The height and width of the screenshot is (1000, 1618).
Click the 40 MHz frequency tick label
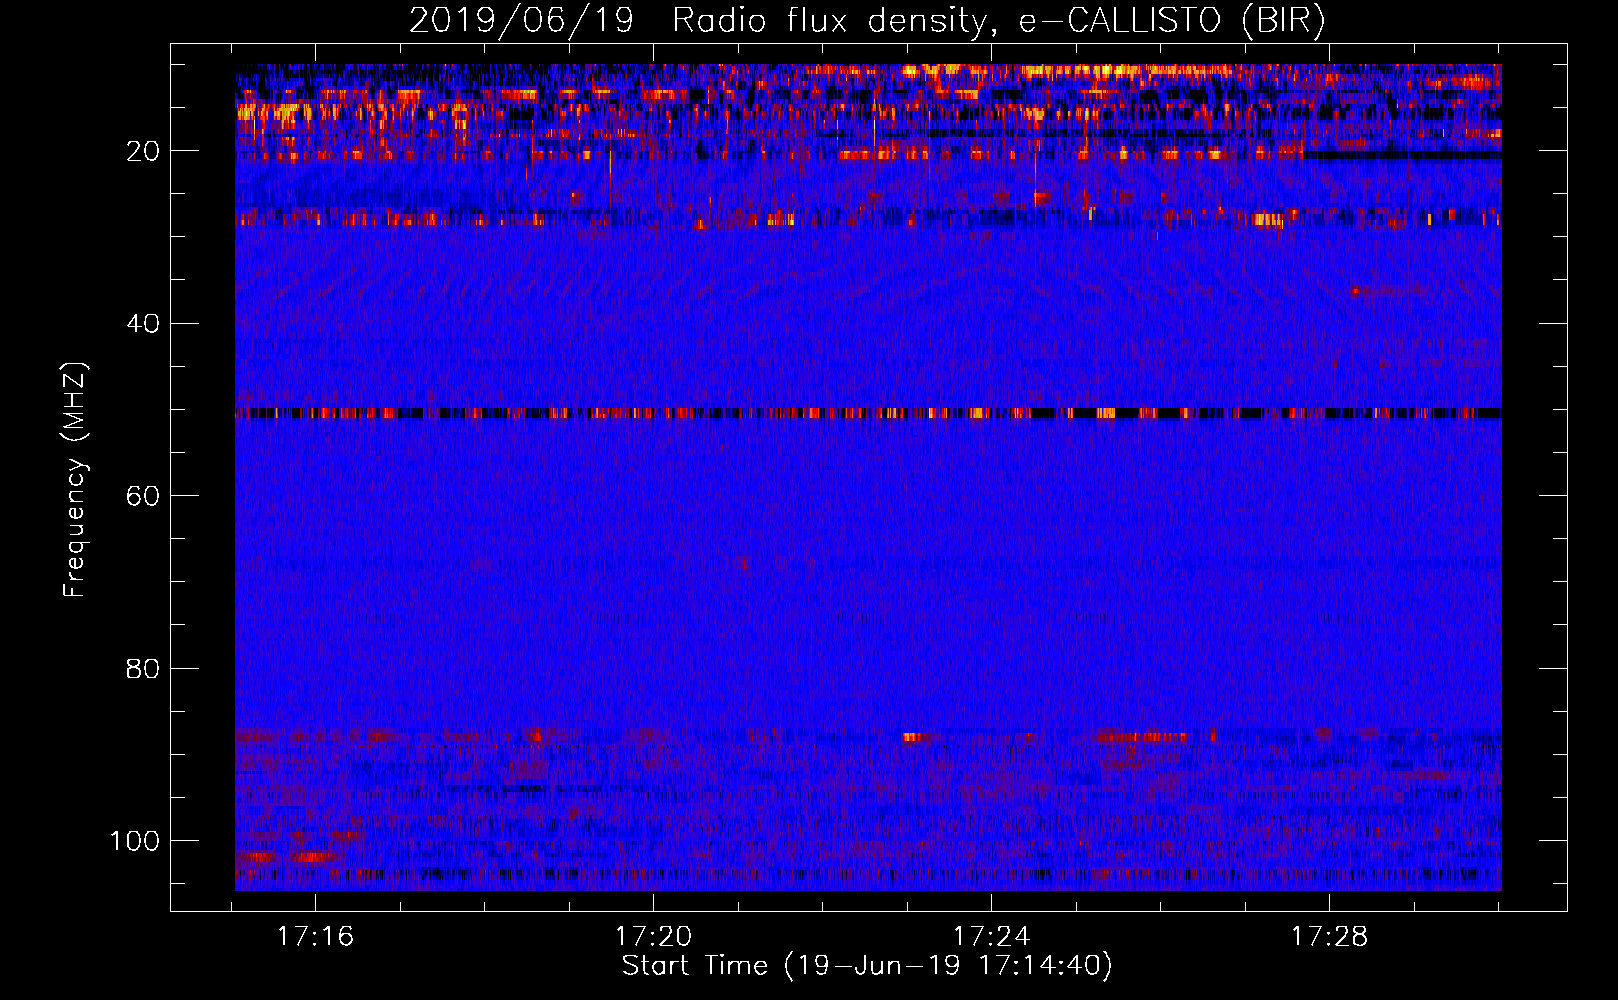[143, 323]
